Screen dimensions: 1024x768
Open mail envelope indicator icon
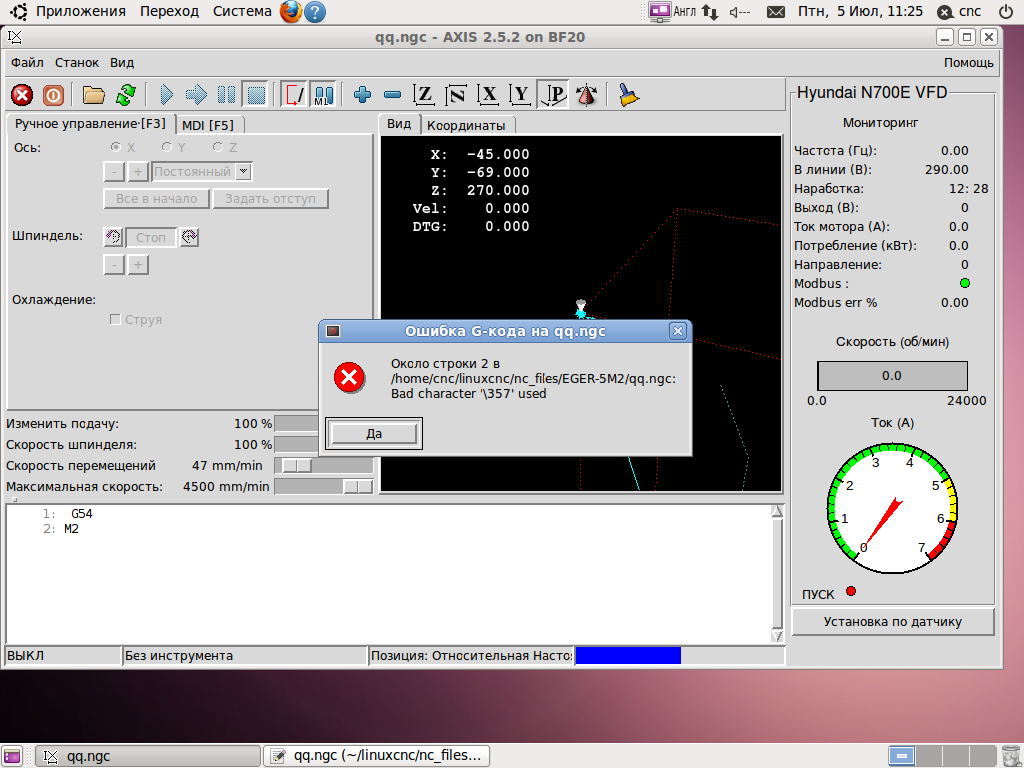[x=775, y=12]
